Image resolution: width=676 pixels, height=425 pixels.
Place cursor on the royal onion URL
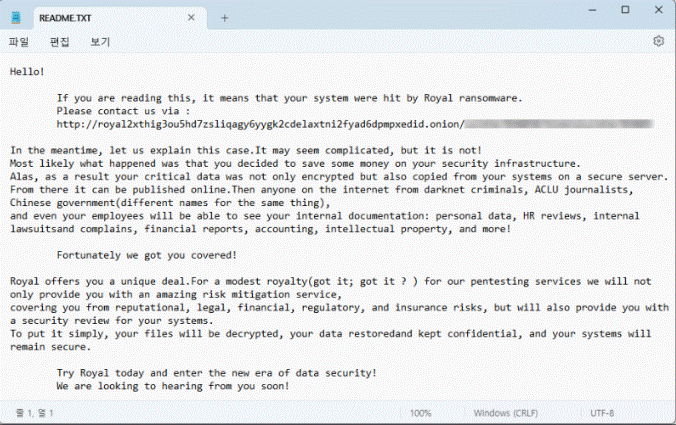coord(260,124)
